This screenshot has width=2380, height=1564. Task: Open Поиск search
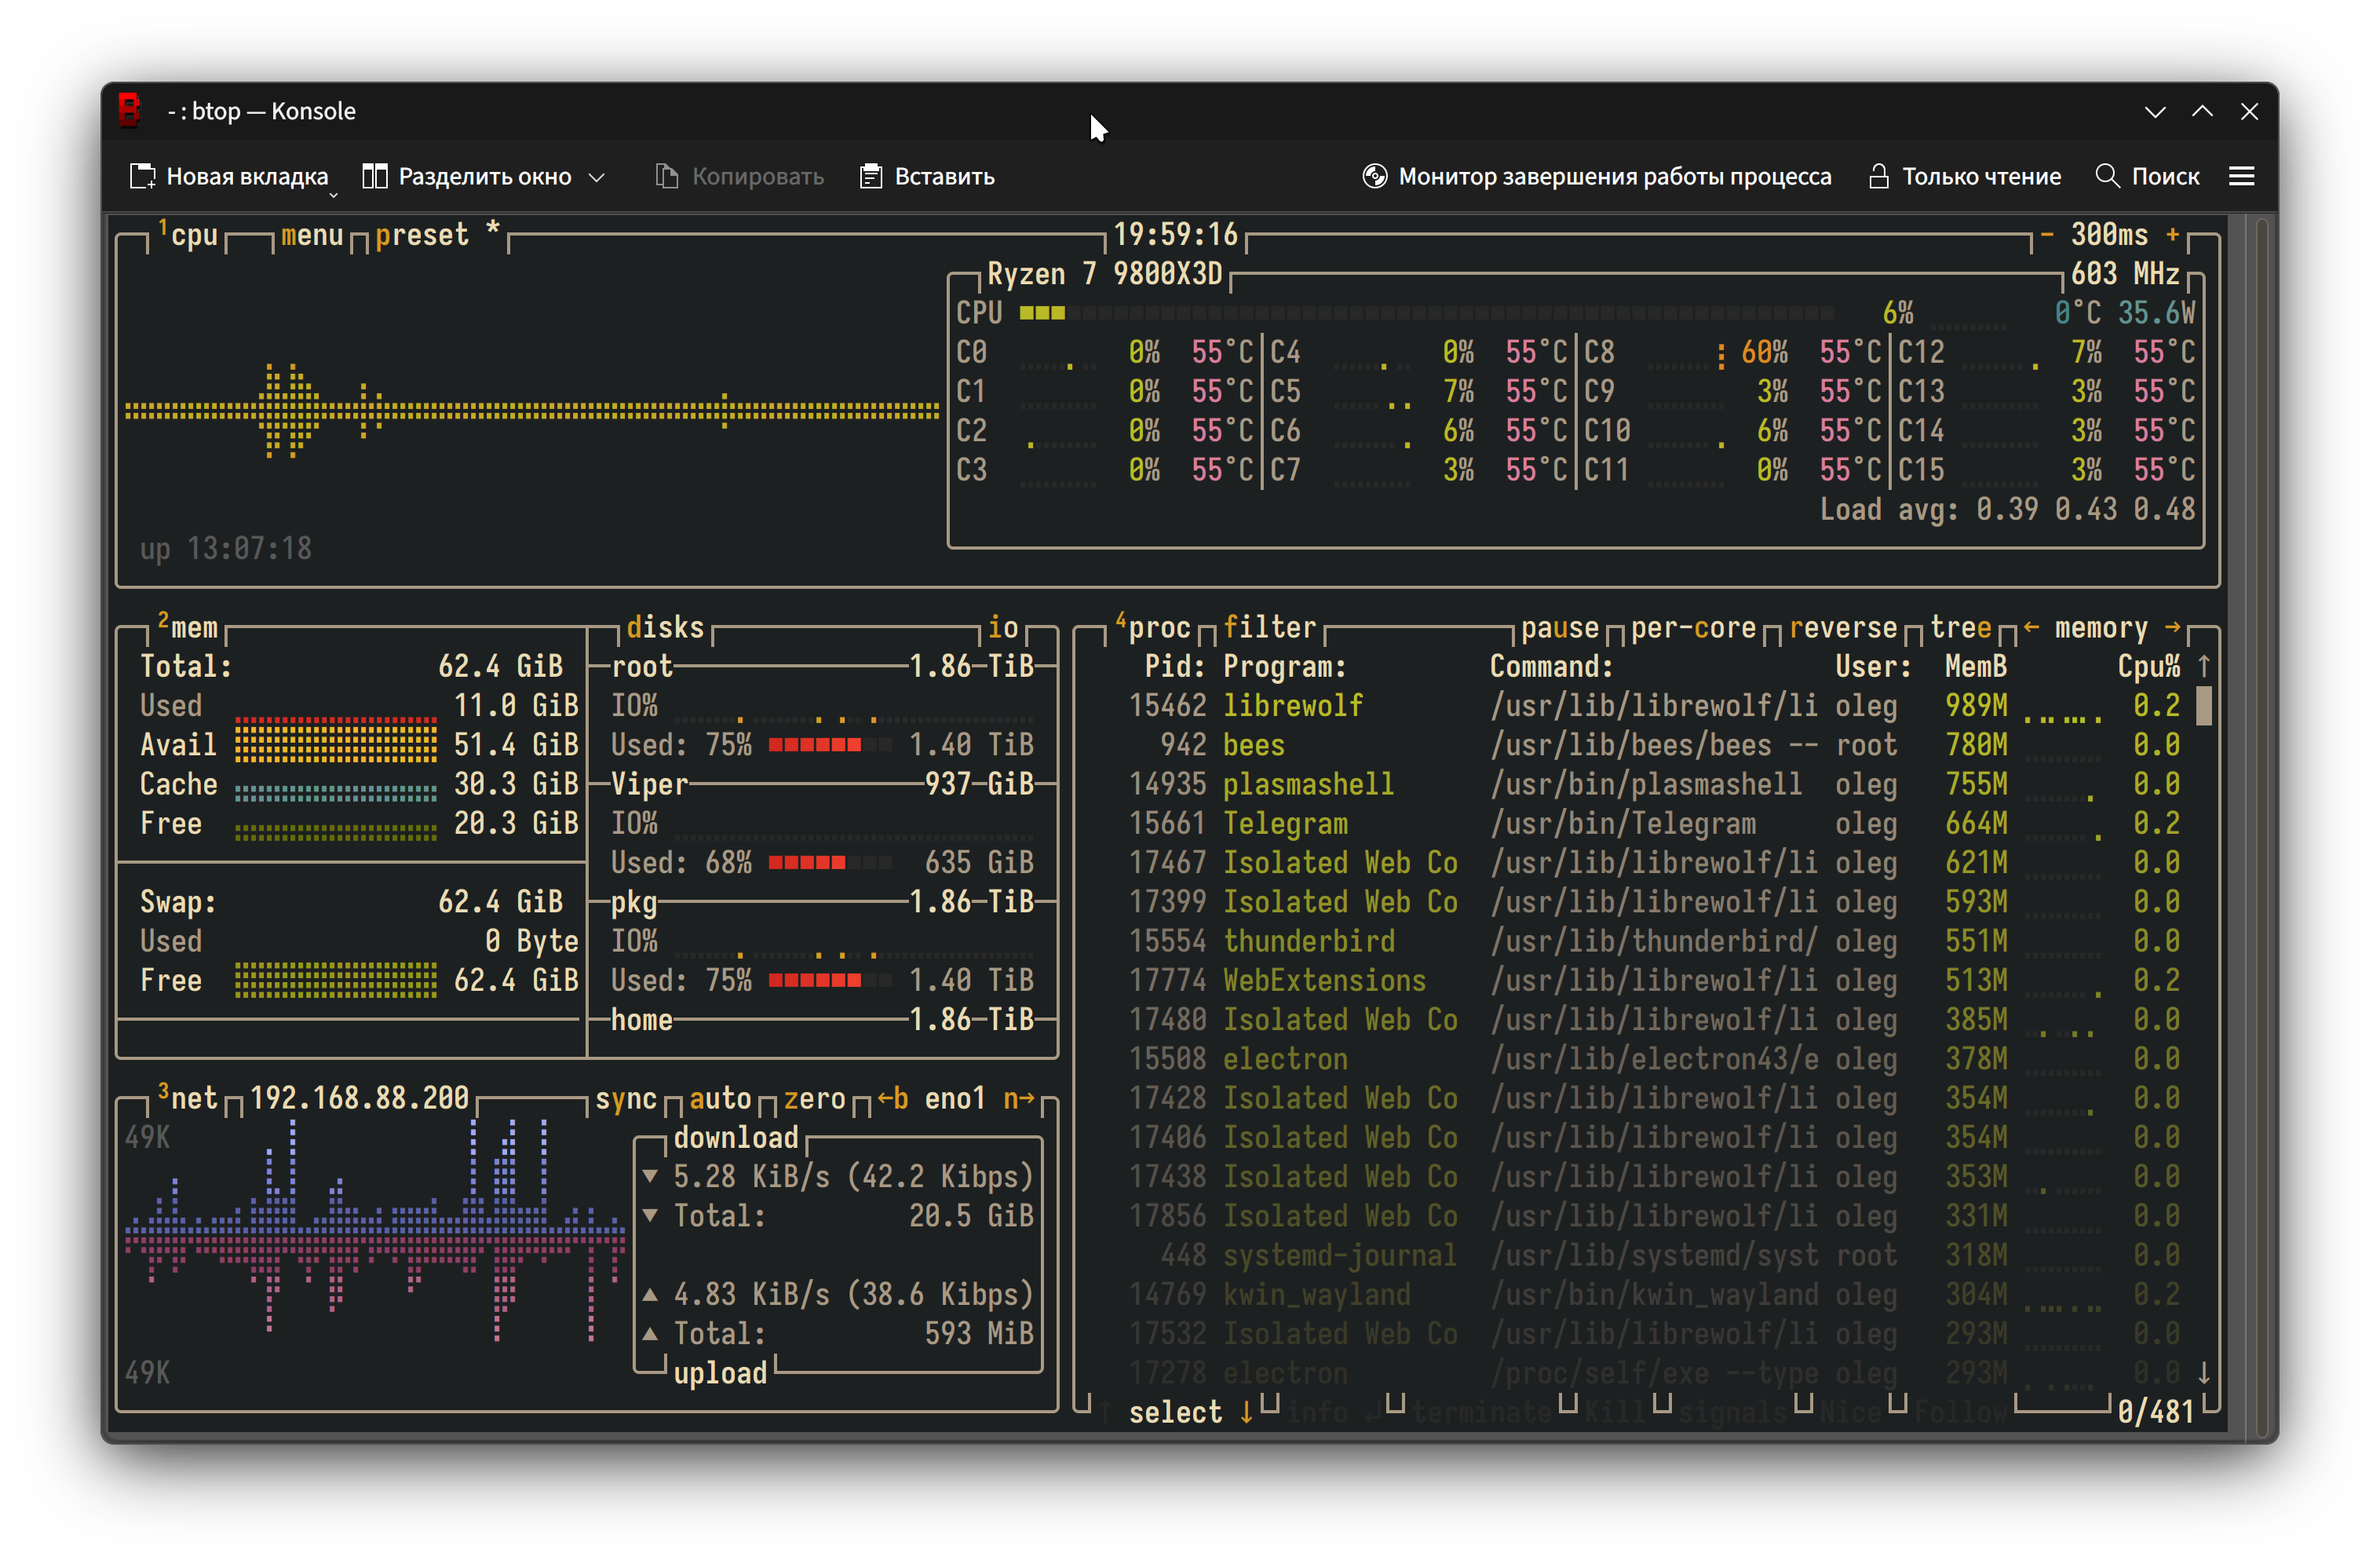tap(2148, 177)
